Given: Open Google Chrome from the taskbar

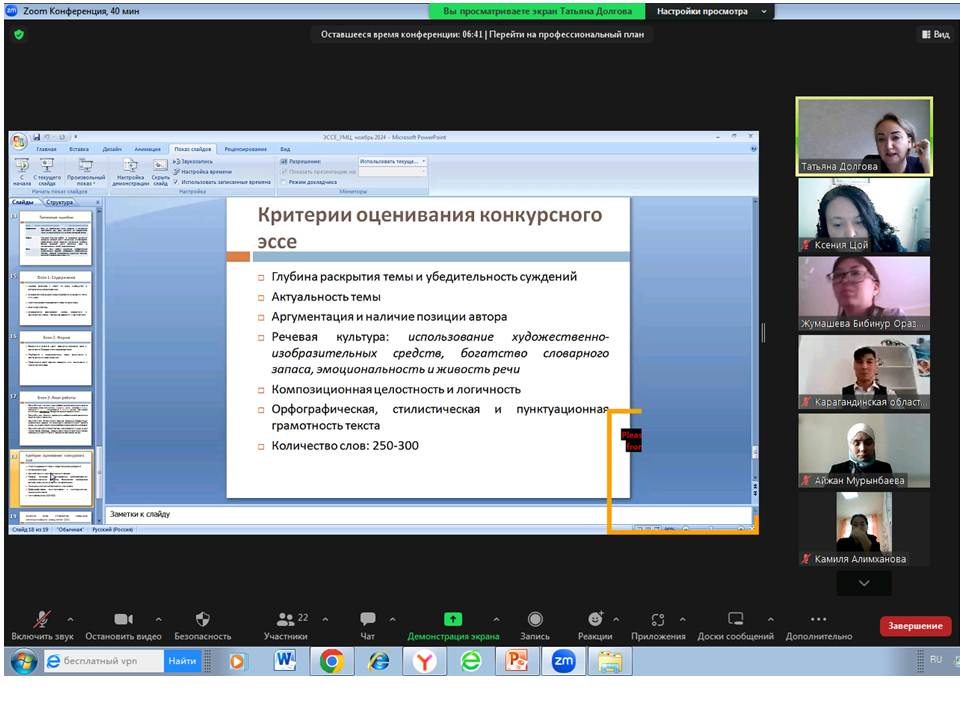Looking at the screenshot, I should (x=332, y=661).
